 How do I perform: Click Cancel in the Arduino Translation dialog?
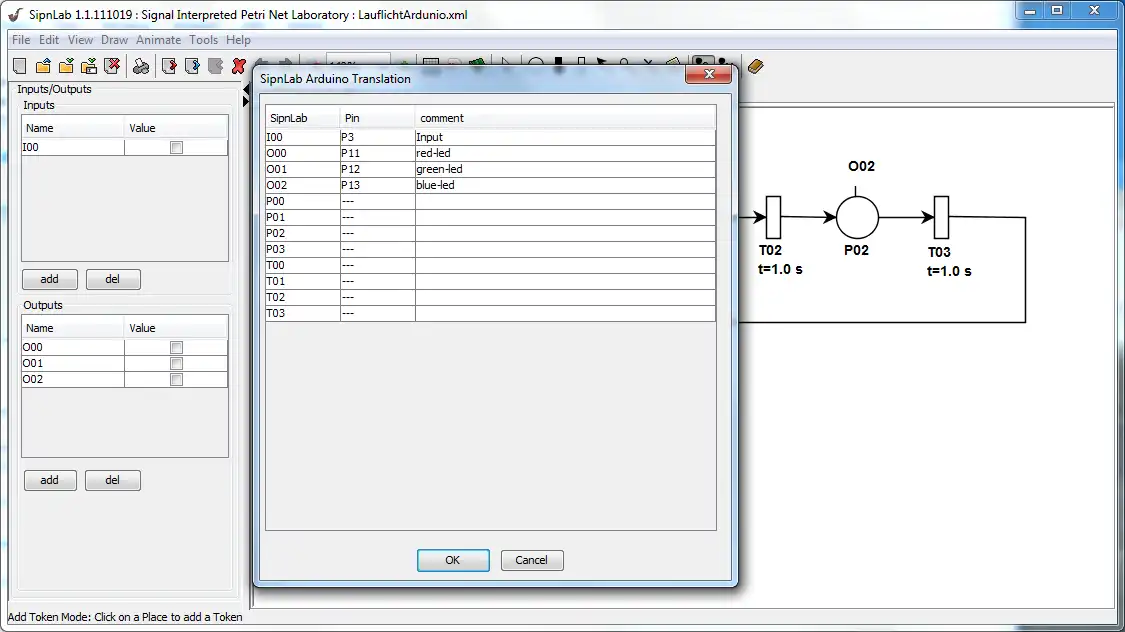pyautogui.click(x=532, y=560)
